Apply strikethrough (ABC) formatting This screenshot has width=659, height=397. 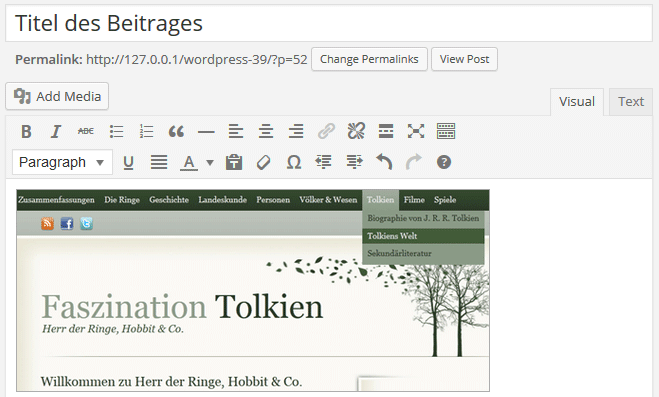point(86,131)
